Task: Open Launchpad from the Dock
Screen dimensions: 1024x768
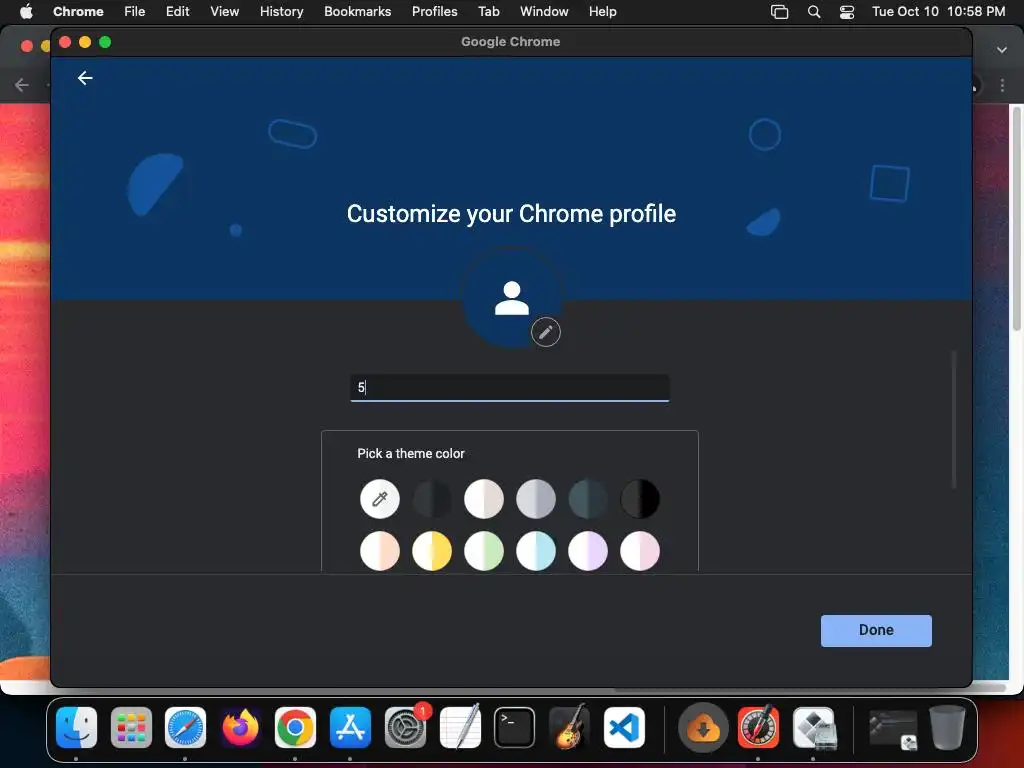Action: point(131,728)
